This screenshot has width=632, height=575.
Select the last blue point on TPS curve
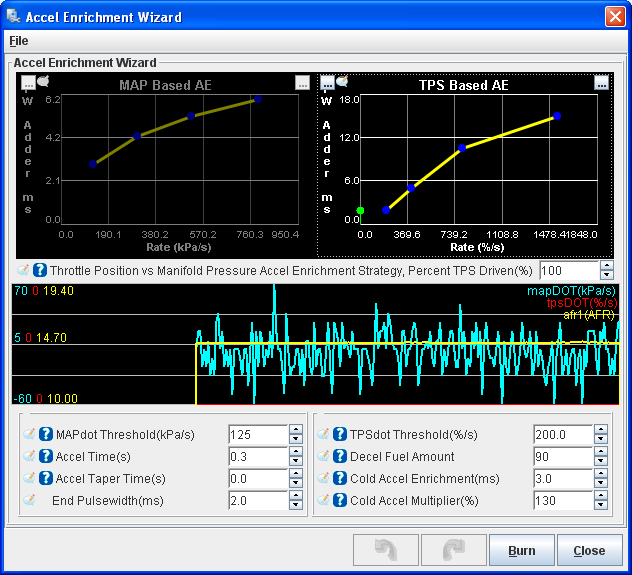tap(557, 116)
